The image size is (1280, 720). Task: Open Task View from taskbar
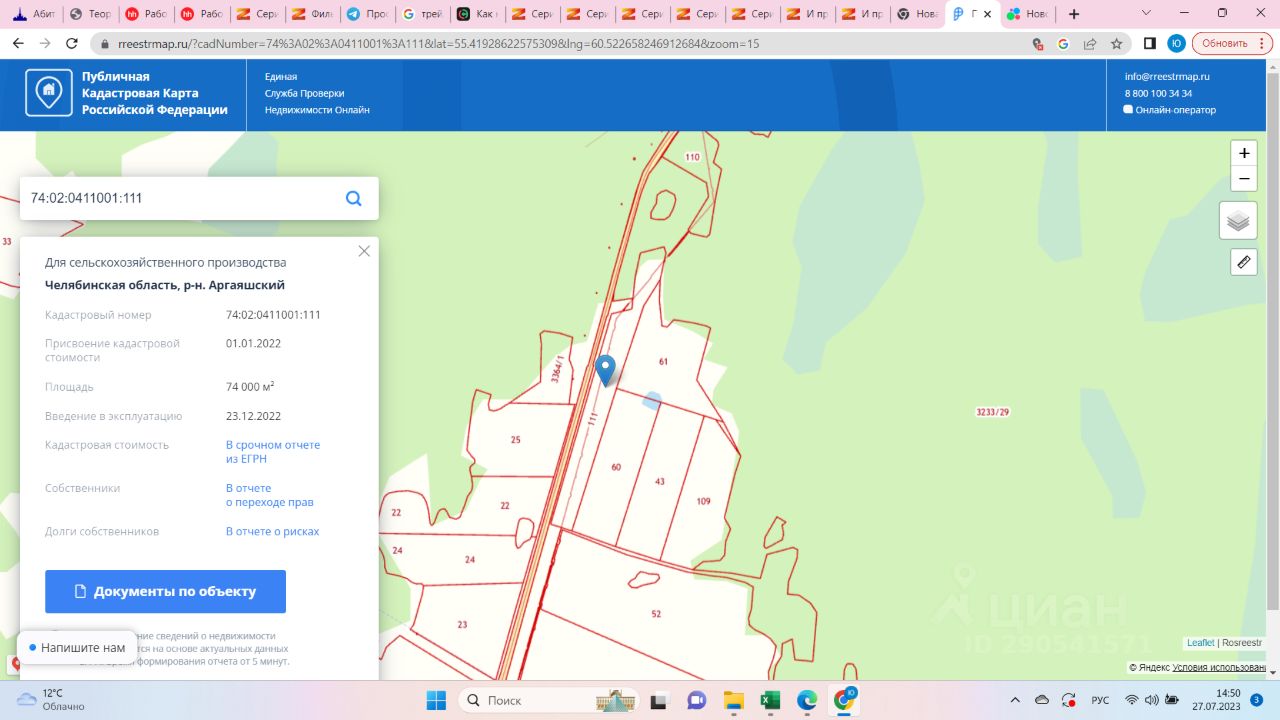click(660, 700)
